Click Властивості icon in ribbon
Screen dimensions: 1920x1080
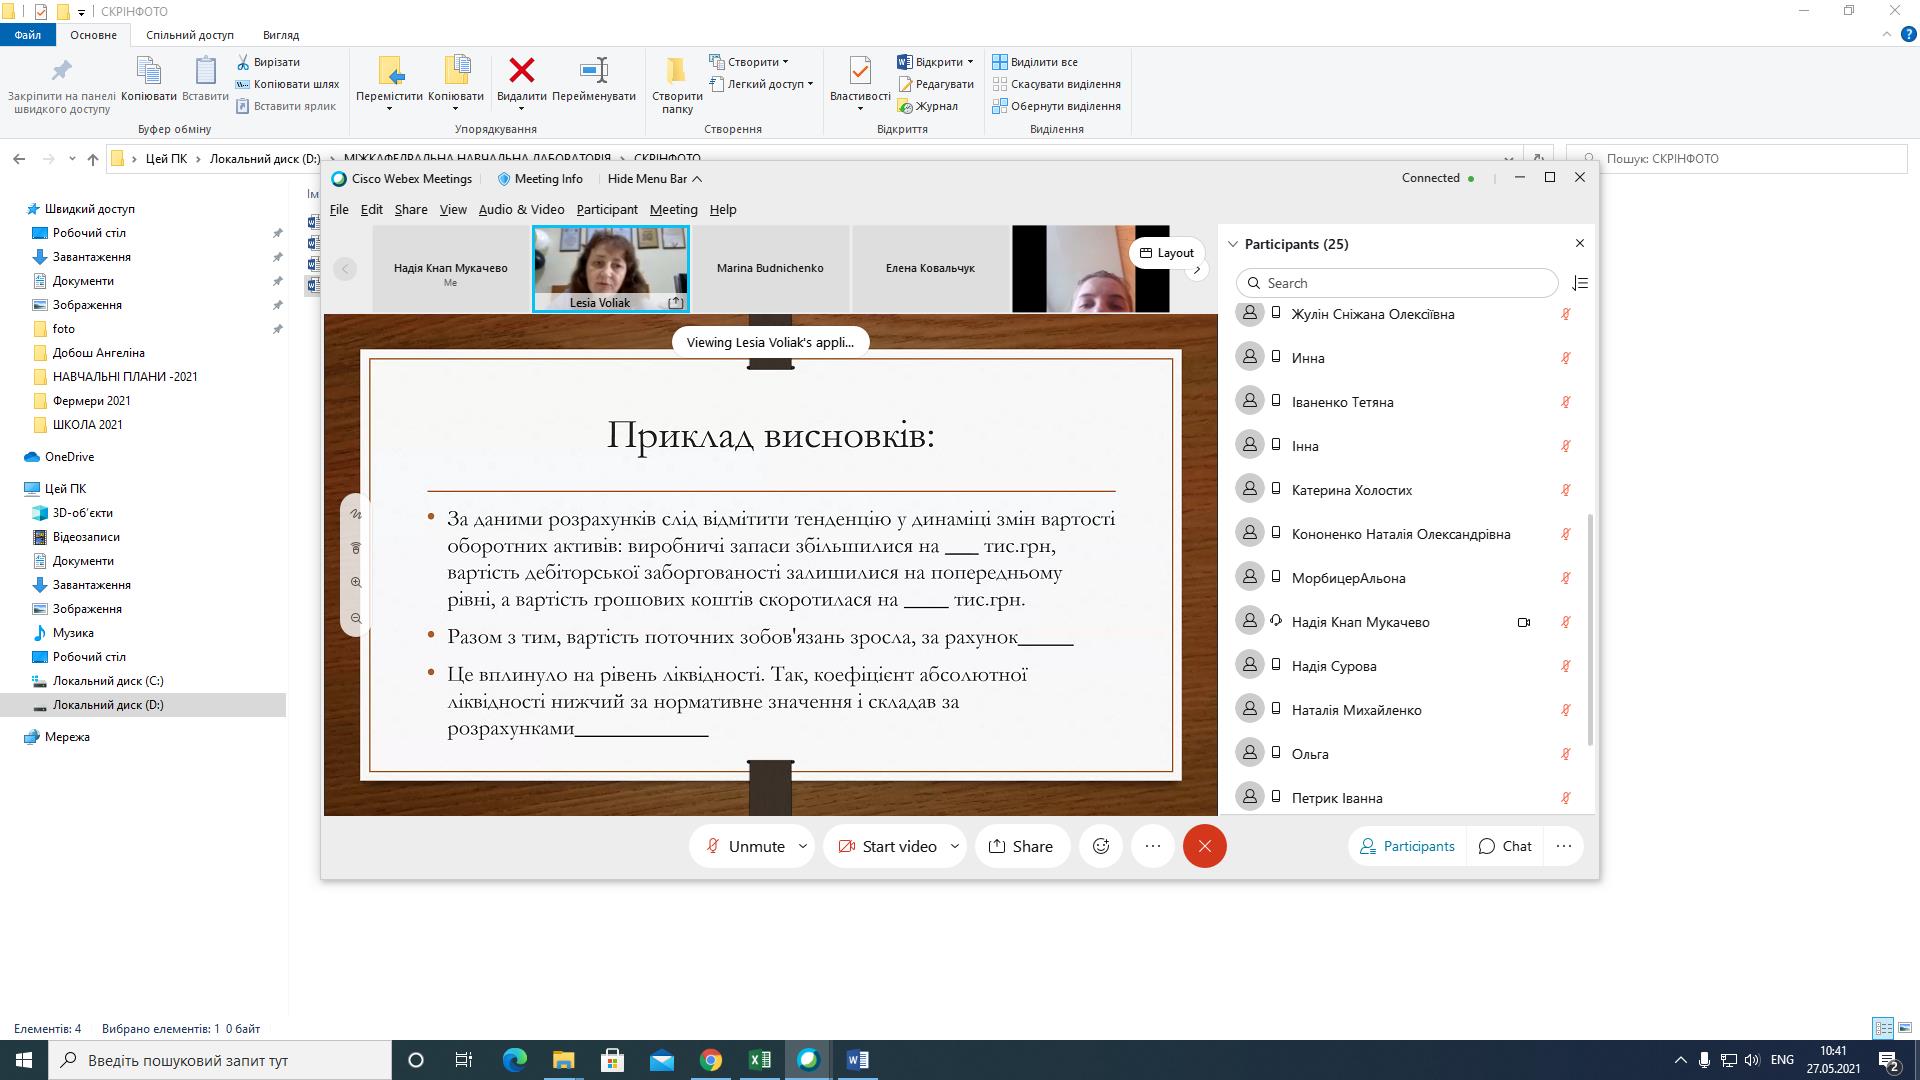pos(860,70)
